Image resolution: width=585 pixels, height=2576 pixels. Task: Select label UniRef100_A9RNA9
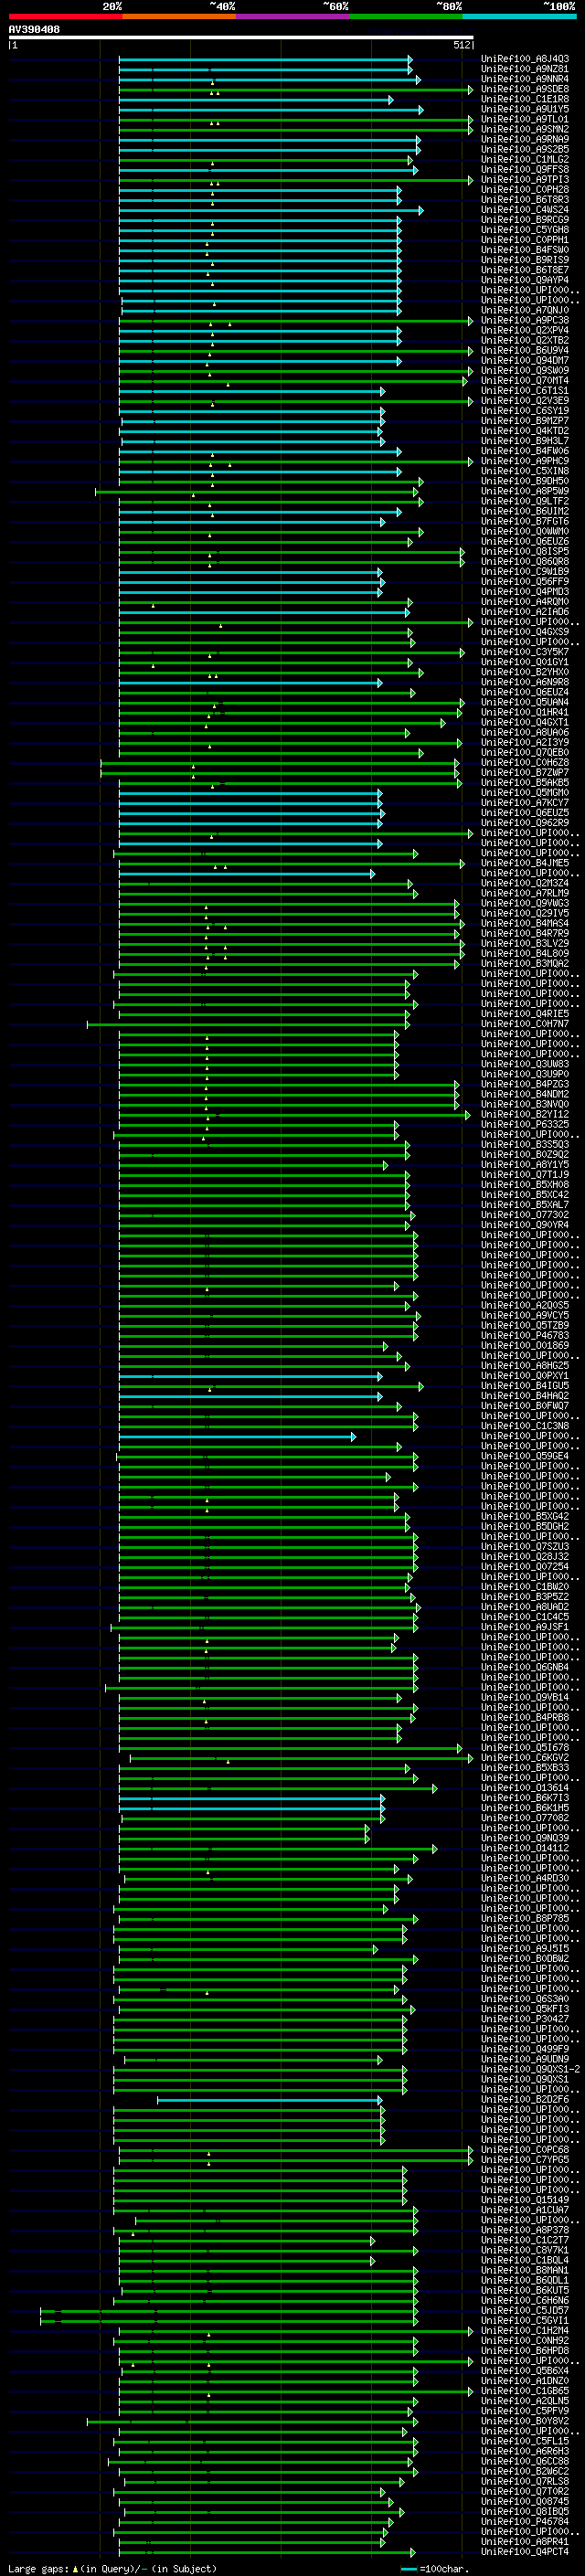point(525,139)
